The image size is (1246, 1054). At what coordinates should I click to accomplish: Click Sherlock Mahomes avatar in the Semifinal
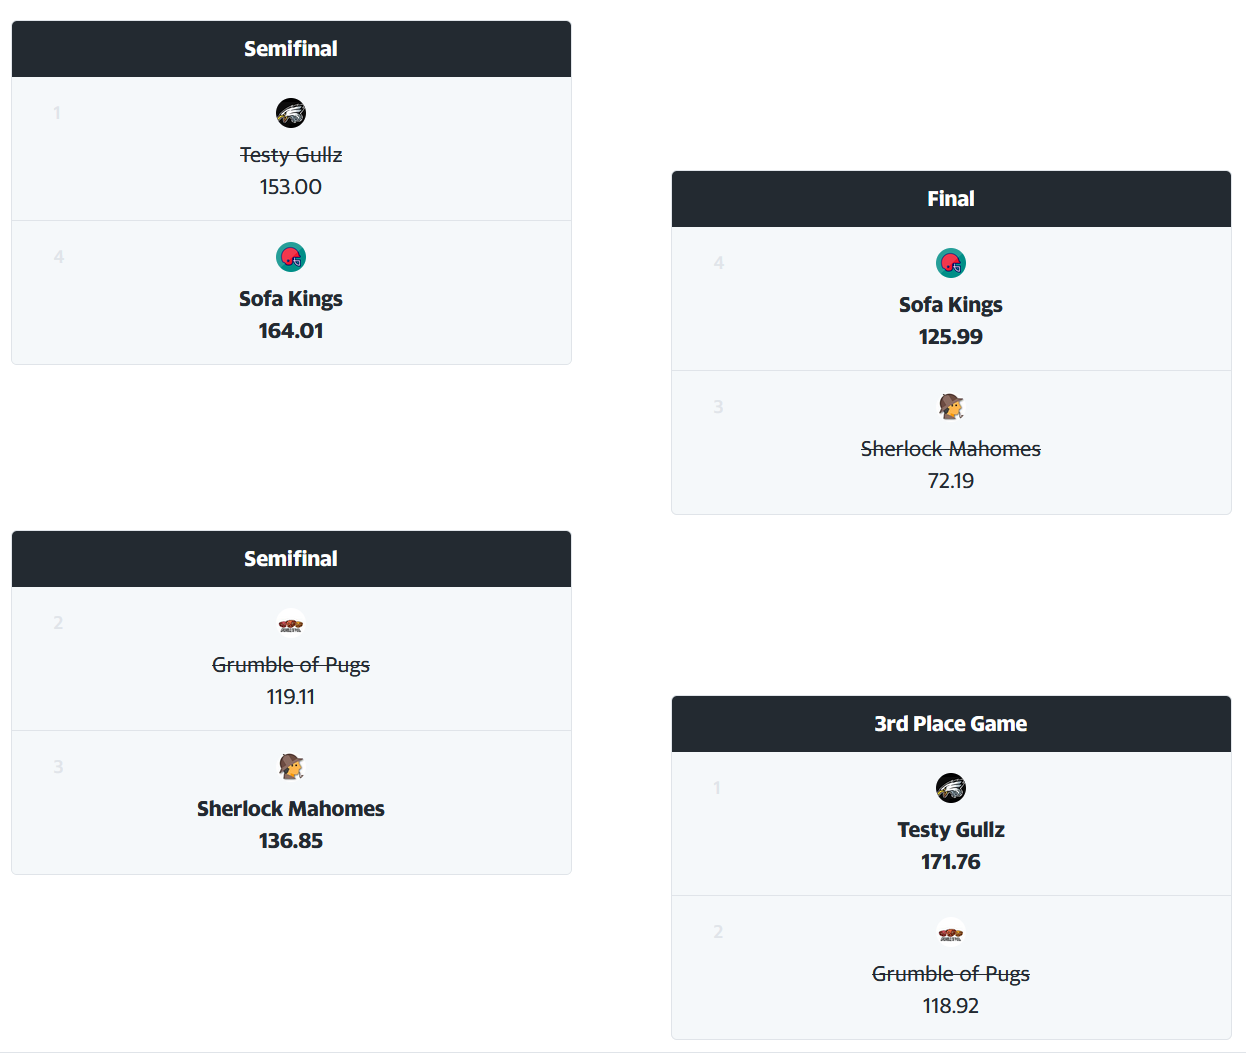(x=291, y=767)
